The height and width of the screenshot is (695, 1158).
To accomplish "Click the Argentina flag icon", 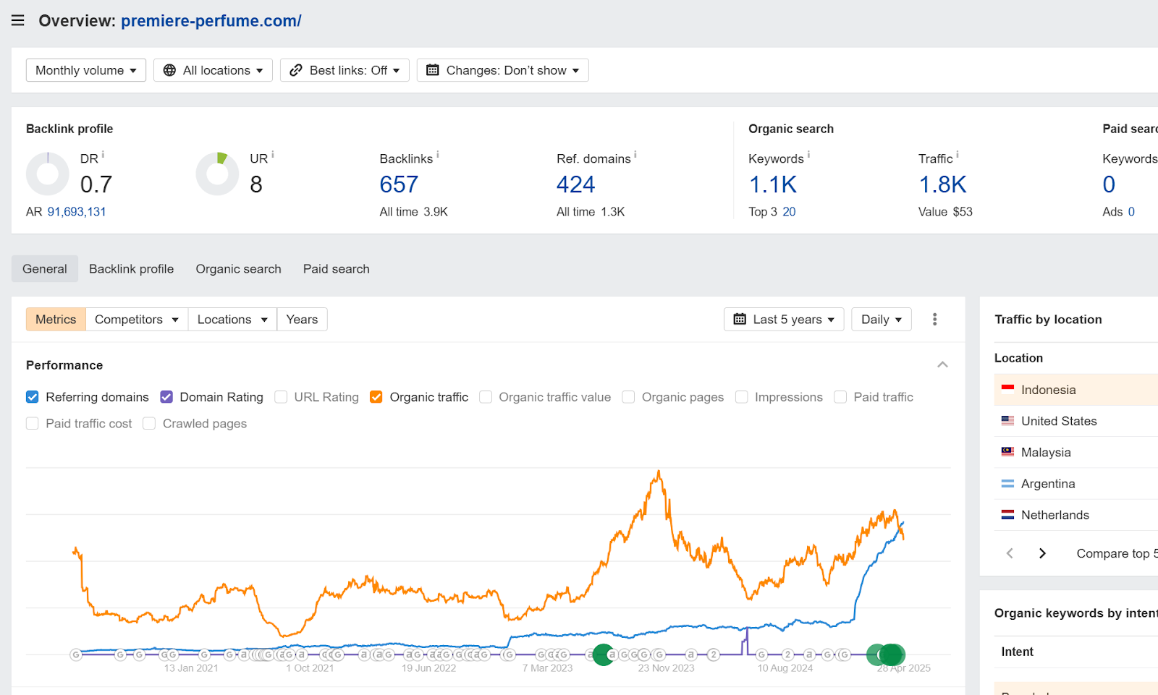I will pos(1007,484).
